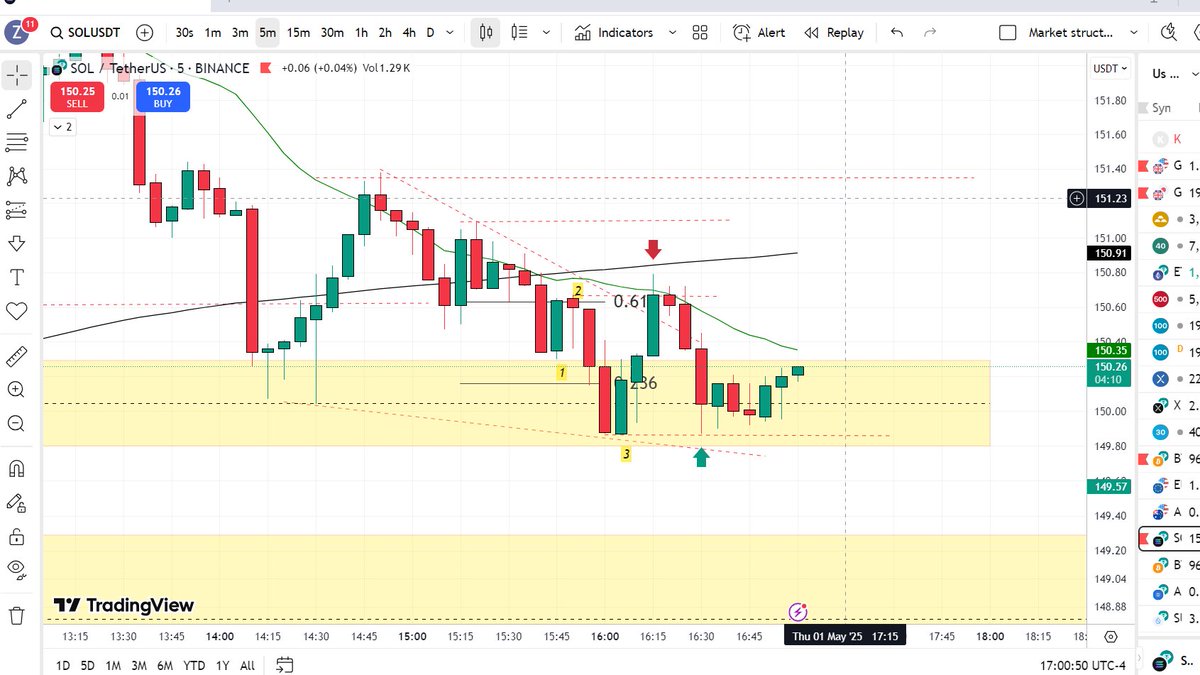The height and width of the screenshot is (675, 1200).
Task: Open the Go to date calendar icon
Action: click(284, 665)
